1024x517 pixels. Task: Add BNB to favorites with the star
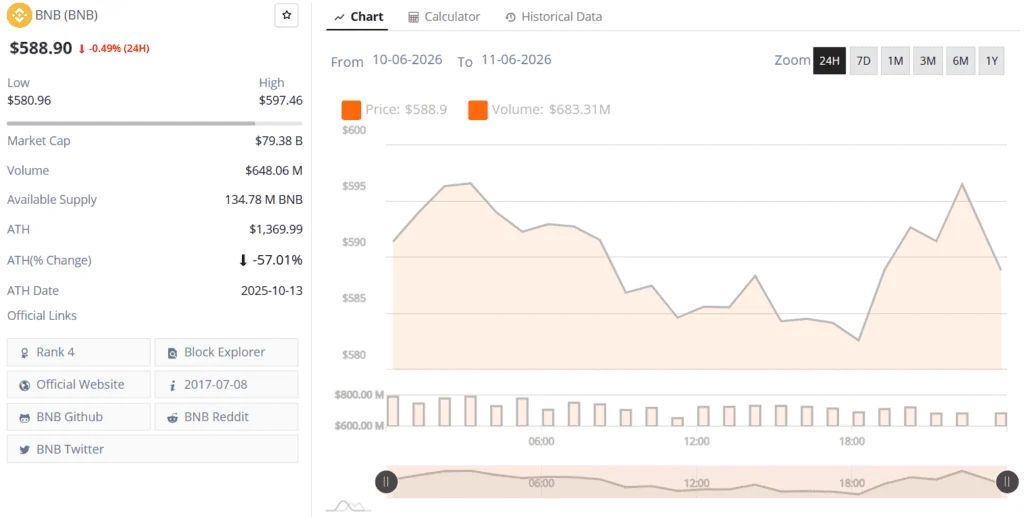coord(287,15)
